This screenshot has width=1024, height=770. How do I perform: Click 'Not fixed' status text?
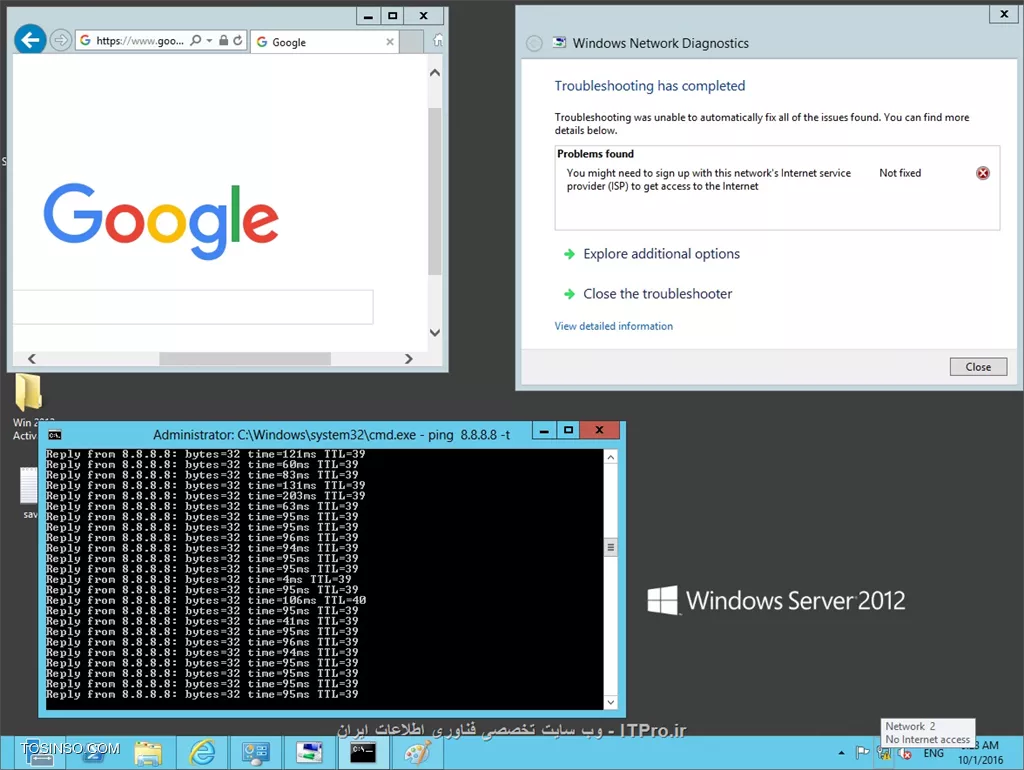900,173
